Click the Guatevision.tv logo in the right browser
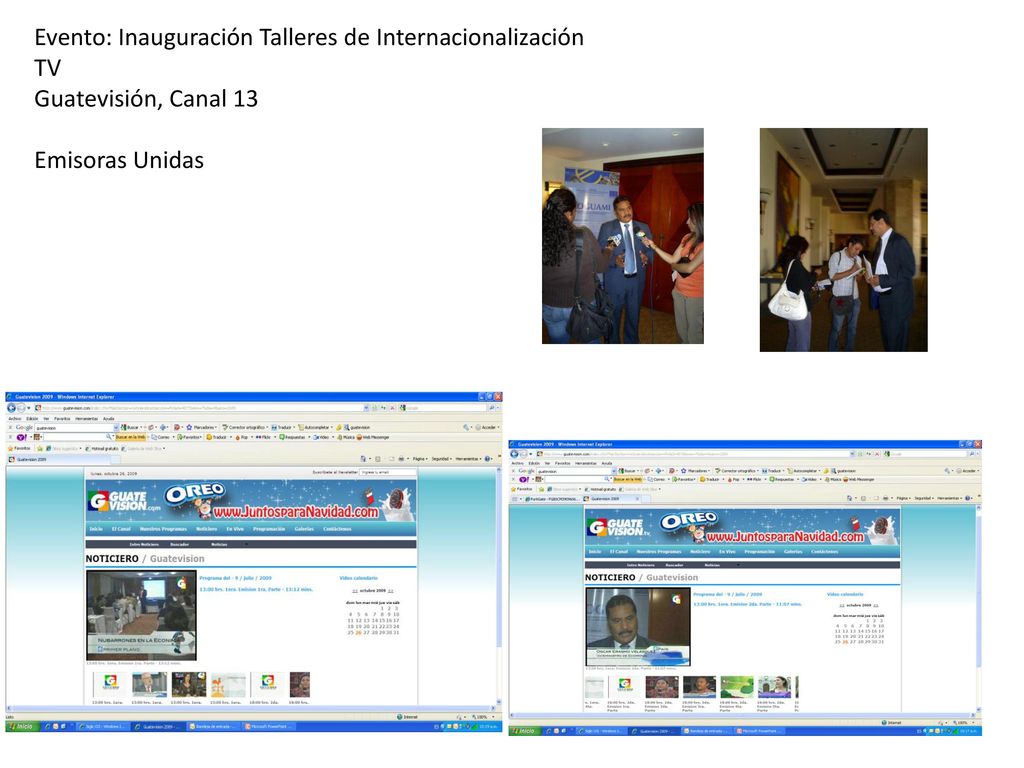Screen dimensions: 1024x768 pos(619,526)
